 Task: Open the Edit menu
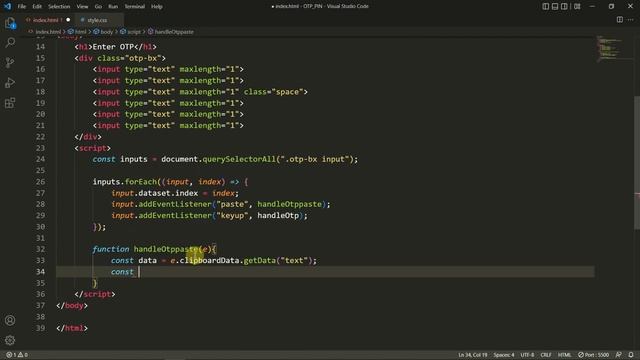click(37, 7)
